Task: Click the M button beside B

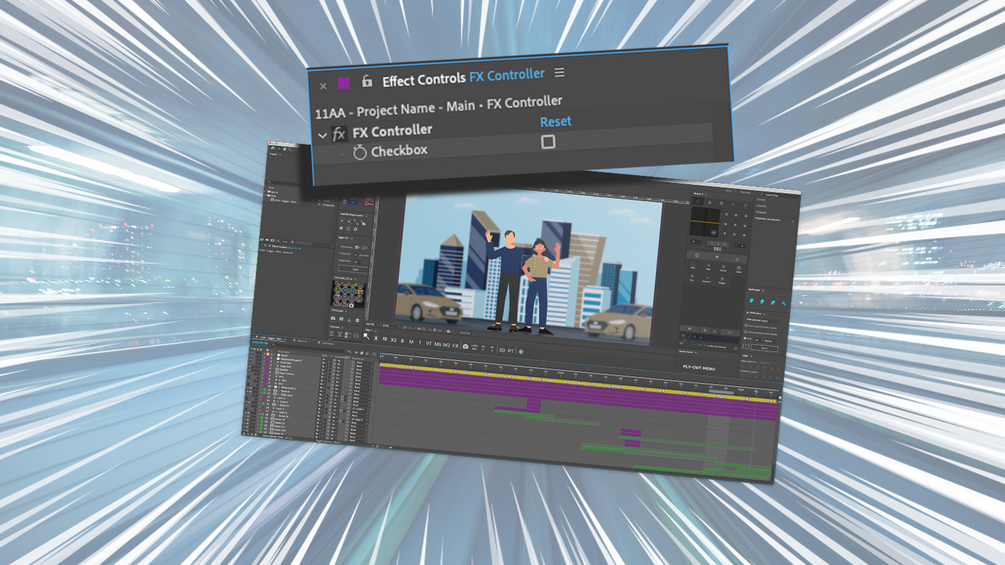Action: [411, 341]
